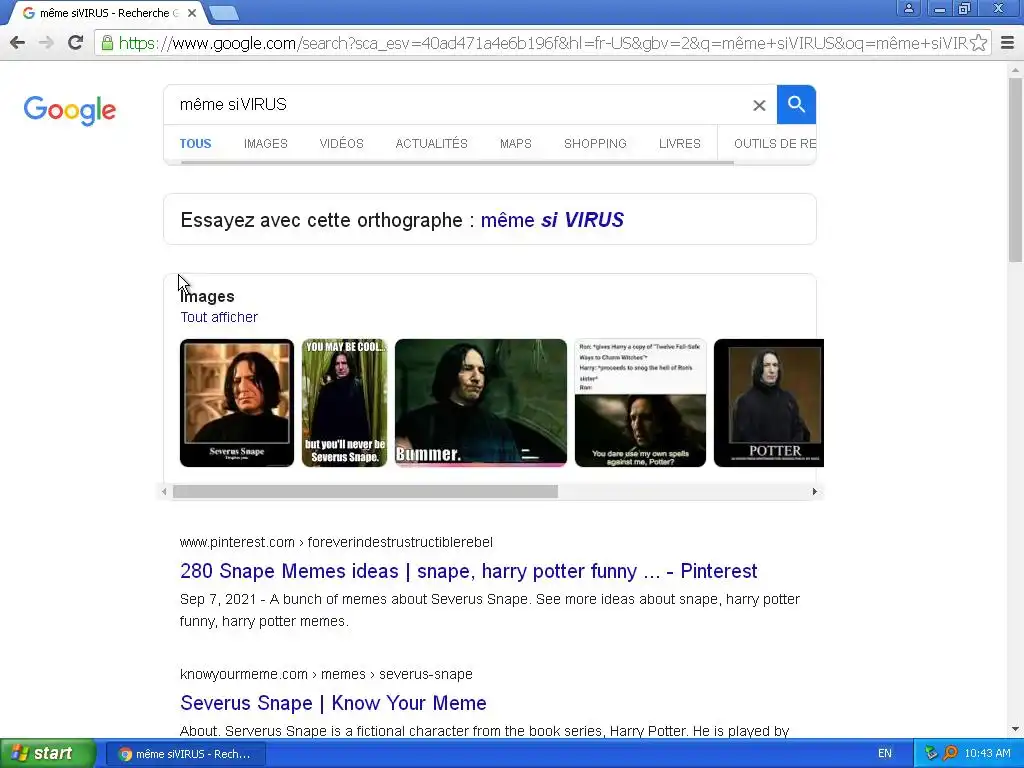Screen dimensions: 1024x768
Task: Open the SHOPPING search tab
Action: [x=595, y=144]
